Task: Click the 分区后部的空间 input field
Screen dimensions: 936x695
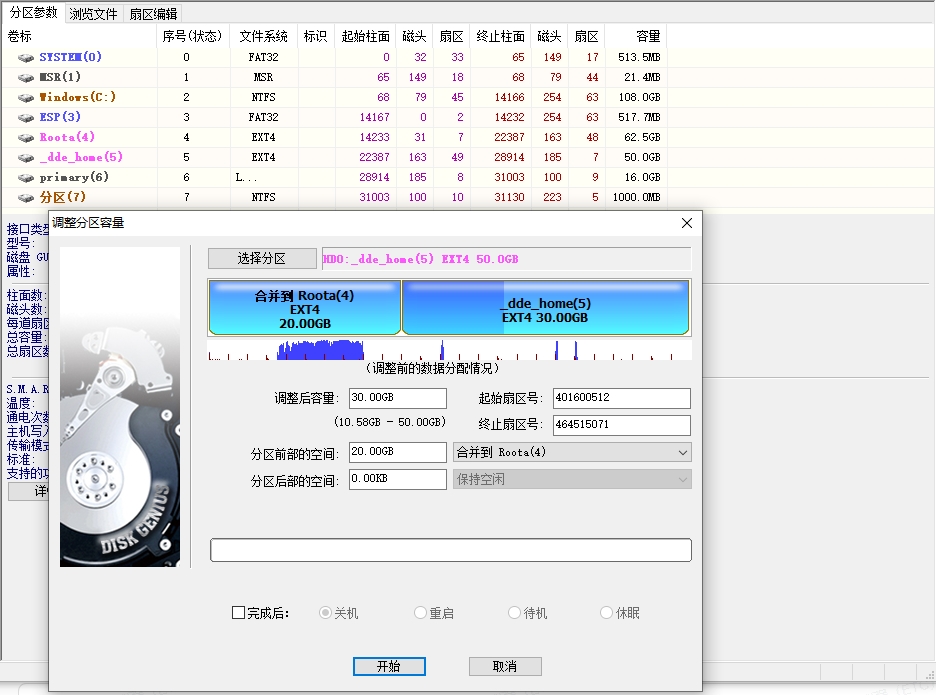Action: point(398,479)
